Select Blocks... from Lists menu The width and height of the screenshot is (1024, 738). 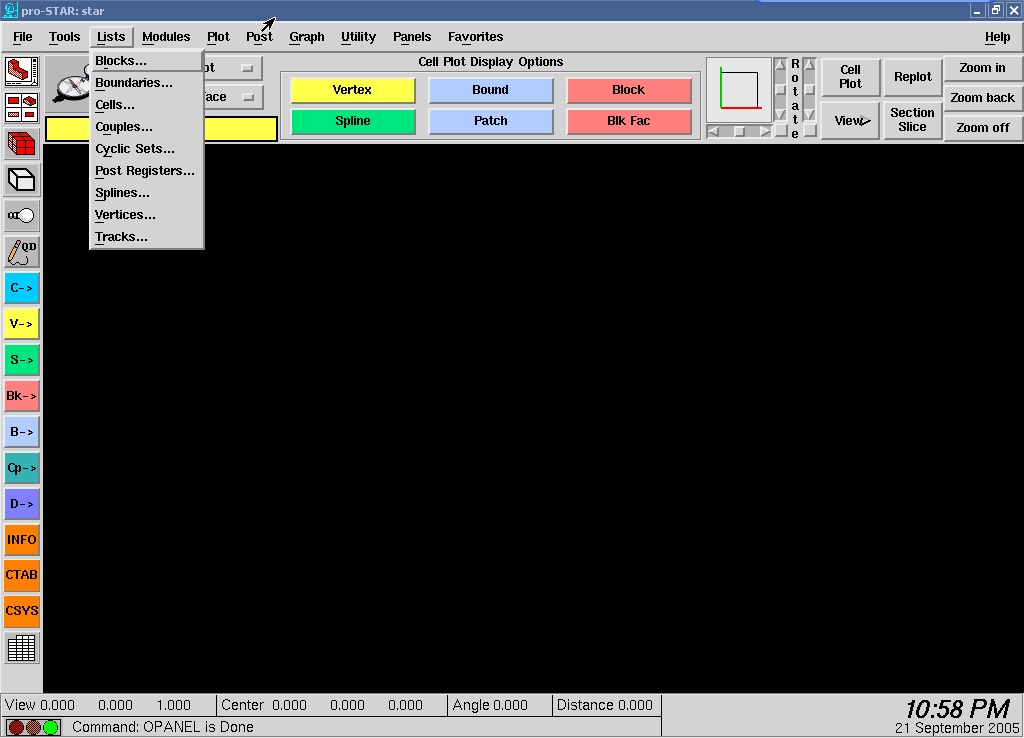[146, 61]
